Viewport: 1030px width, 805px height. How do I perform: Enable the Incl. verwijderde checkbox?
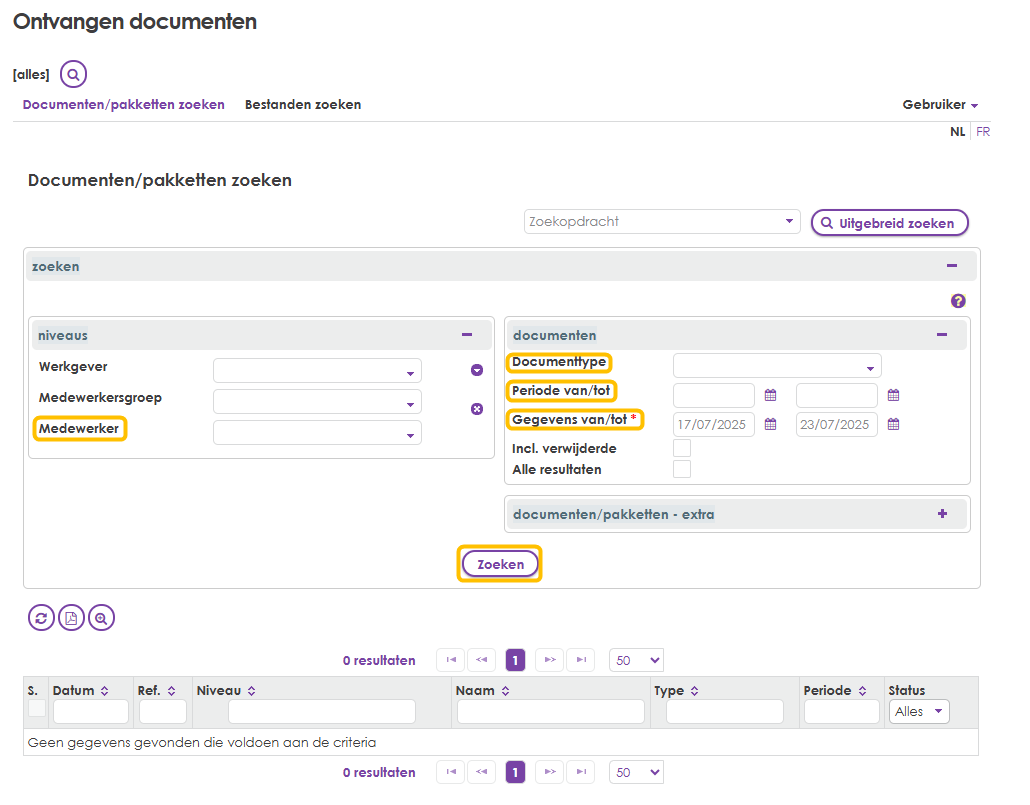[x=681, y=448]
